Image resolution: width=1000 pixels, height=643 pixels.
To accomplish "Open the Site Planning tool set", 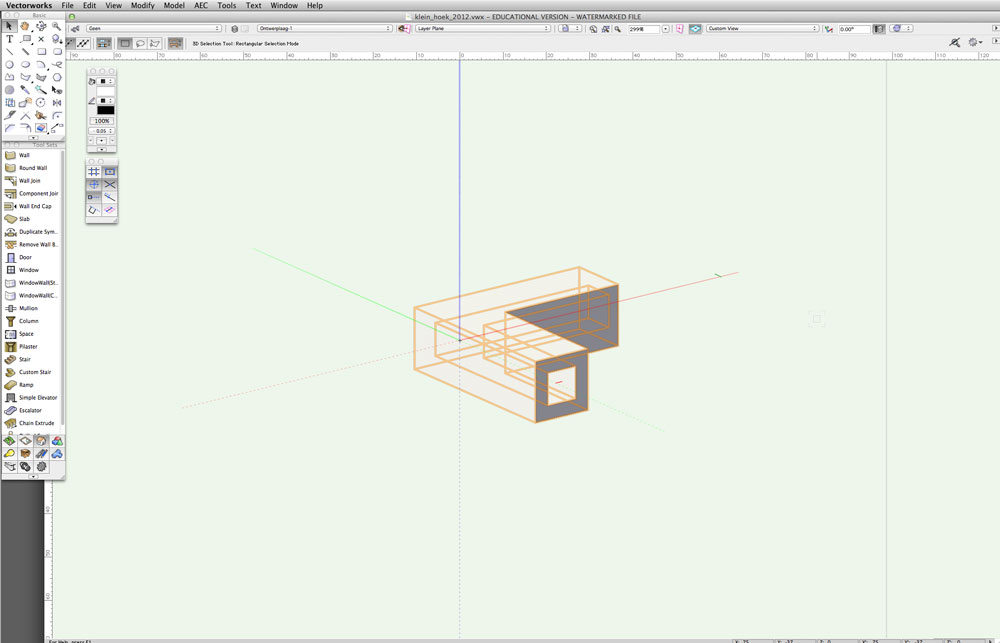I will coord(9,441).
